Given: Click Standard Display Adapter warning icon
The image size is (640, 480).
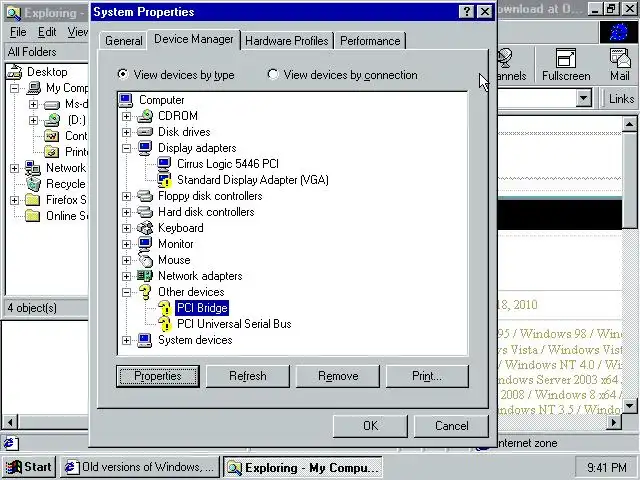Looking at the screenshot, I should tap(164, 180).
